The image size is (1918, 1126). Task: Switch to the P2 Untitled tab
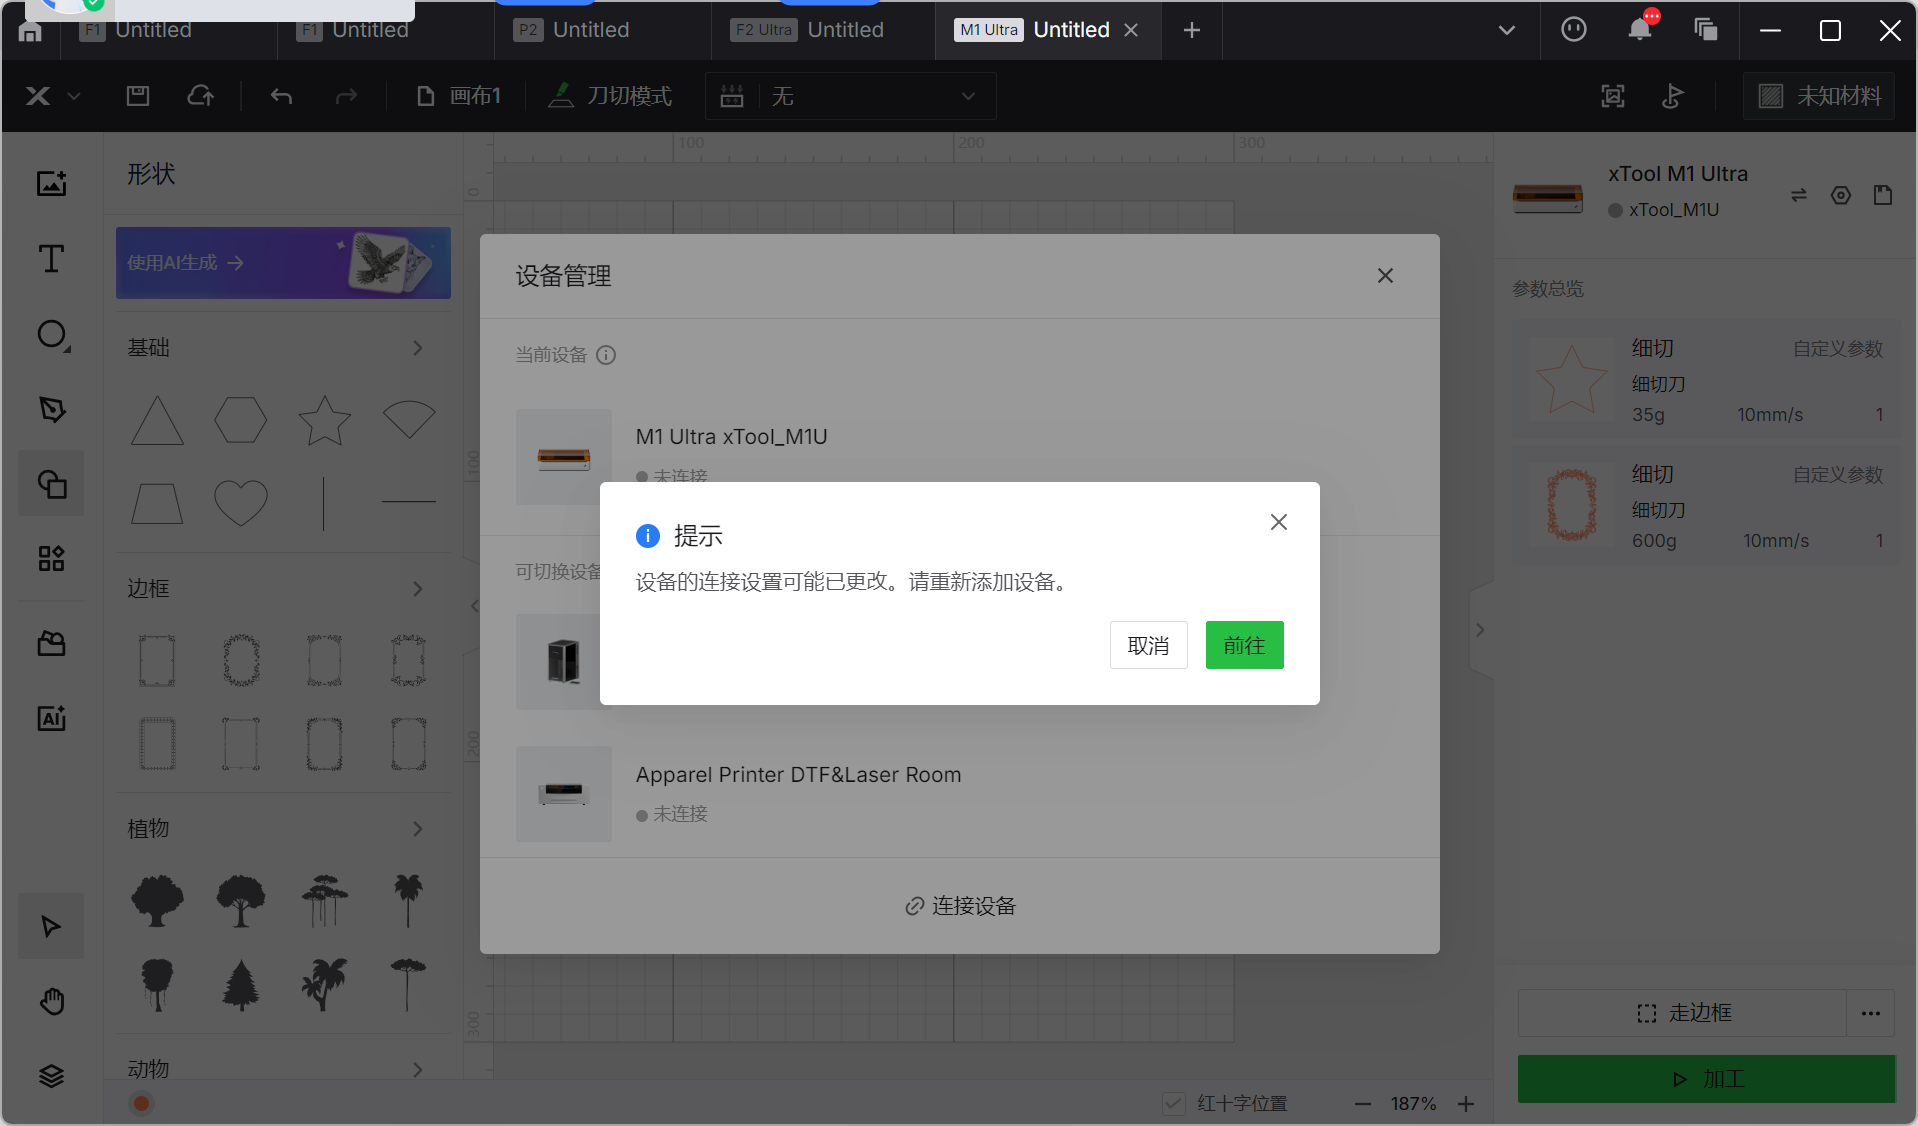(x=573, y=30)
